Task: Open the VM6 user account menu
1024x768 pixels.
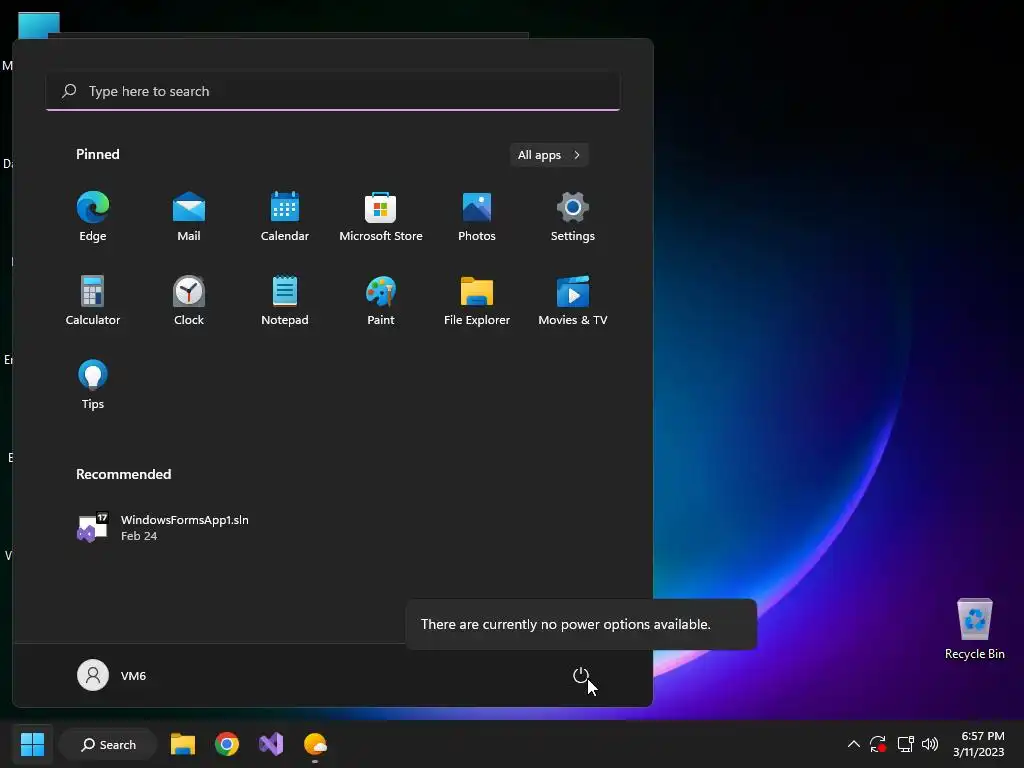Action: [112, 675]
